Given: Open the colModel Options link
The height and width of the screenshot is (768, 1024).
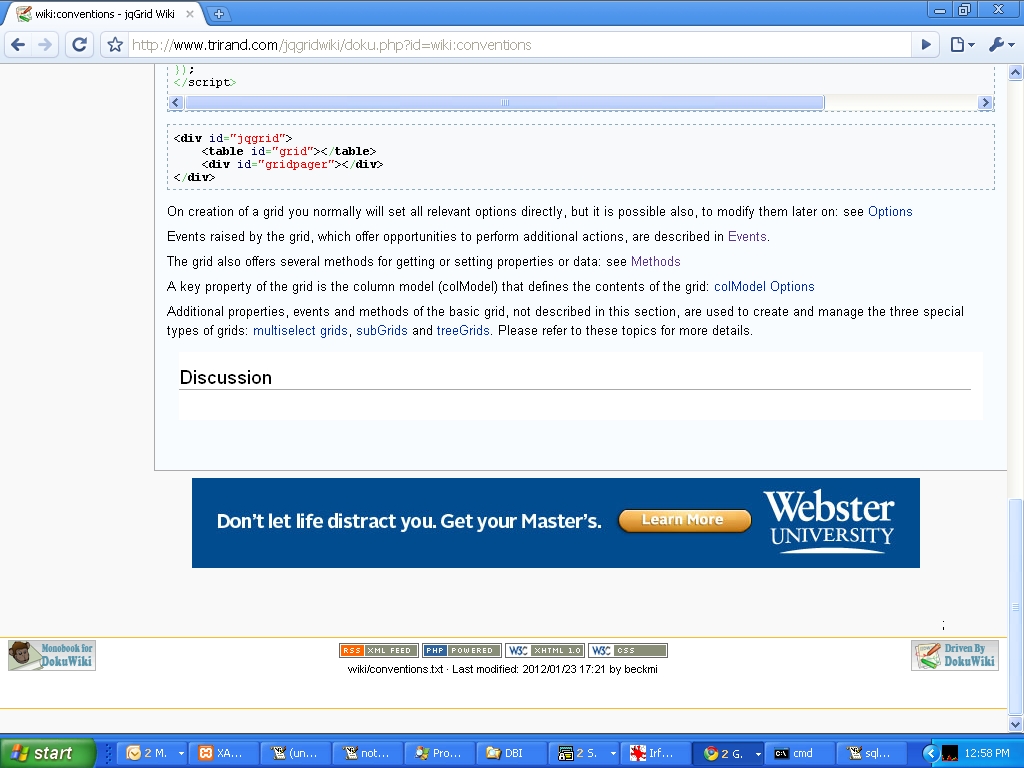Looking at the screenshot, I should [x=764, y=287].
